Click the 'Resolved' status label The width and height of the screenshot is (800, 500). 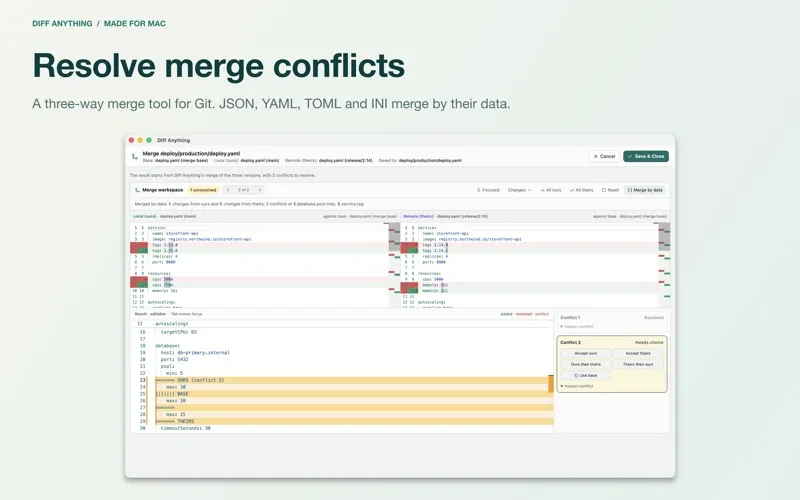click(x=654, y=317)
